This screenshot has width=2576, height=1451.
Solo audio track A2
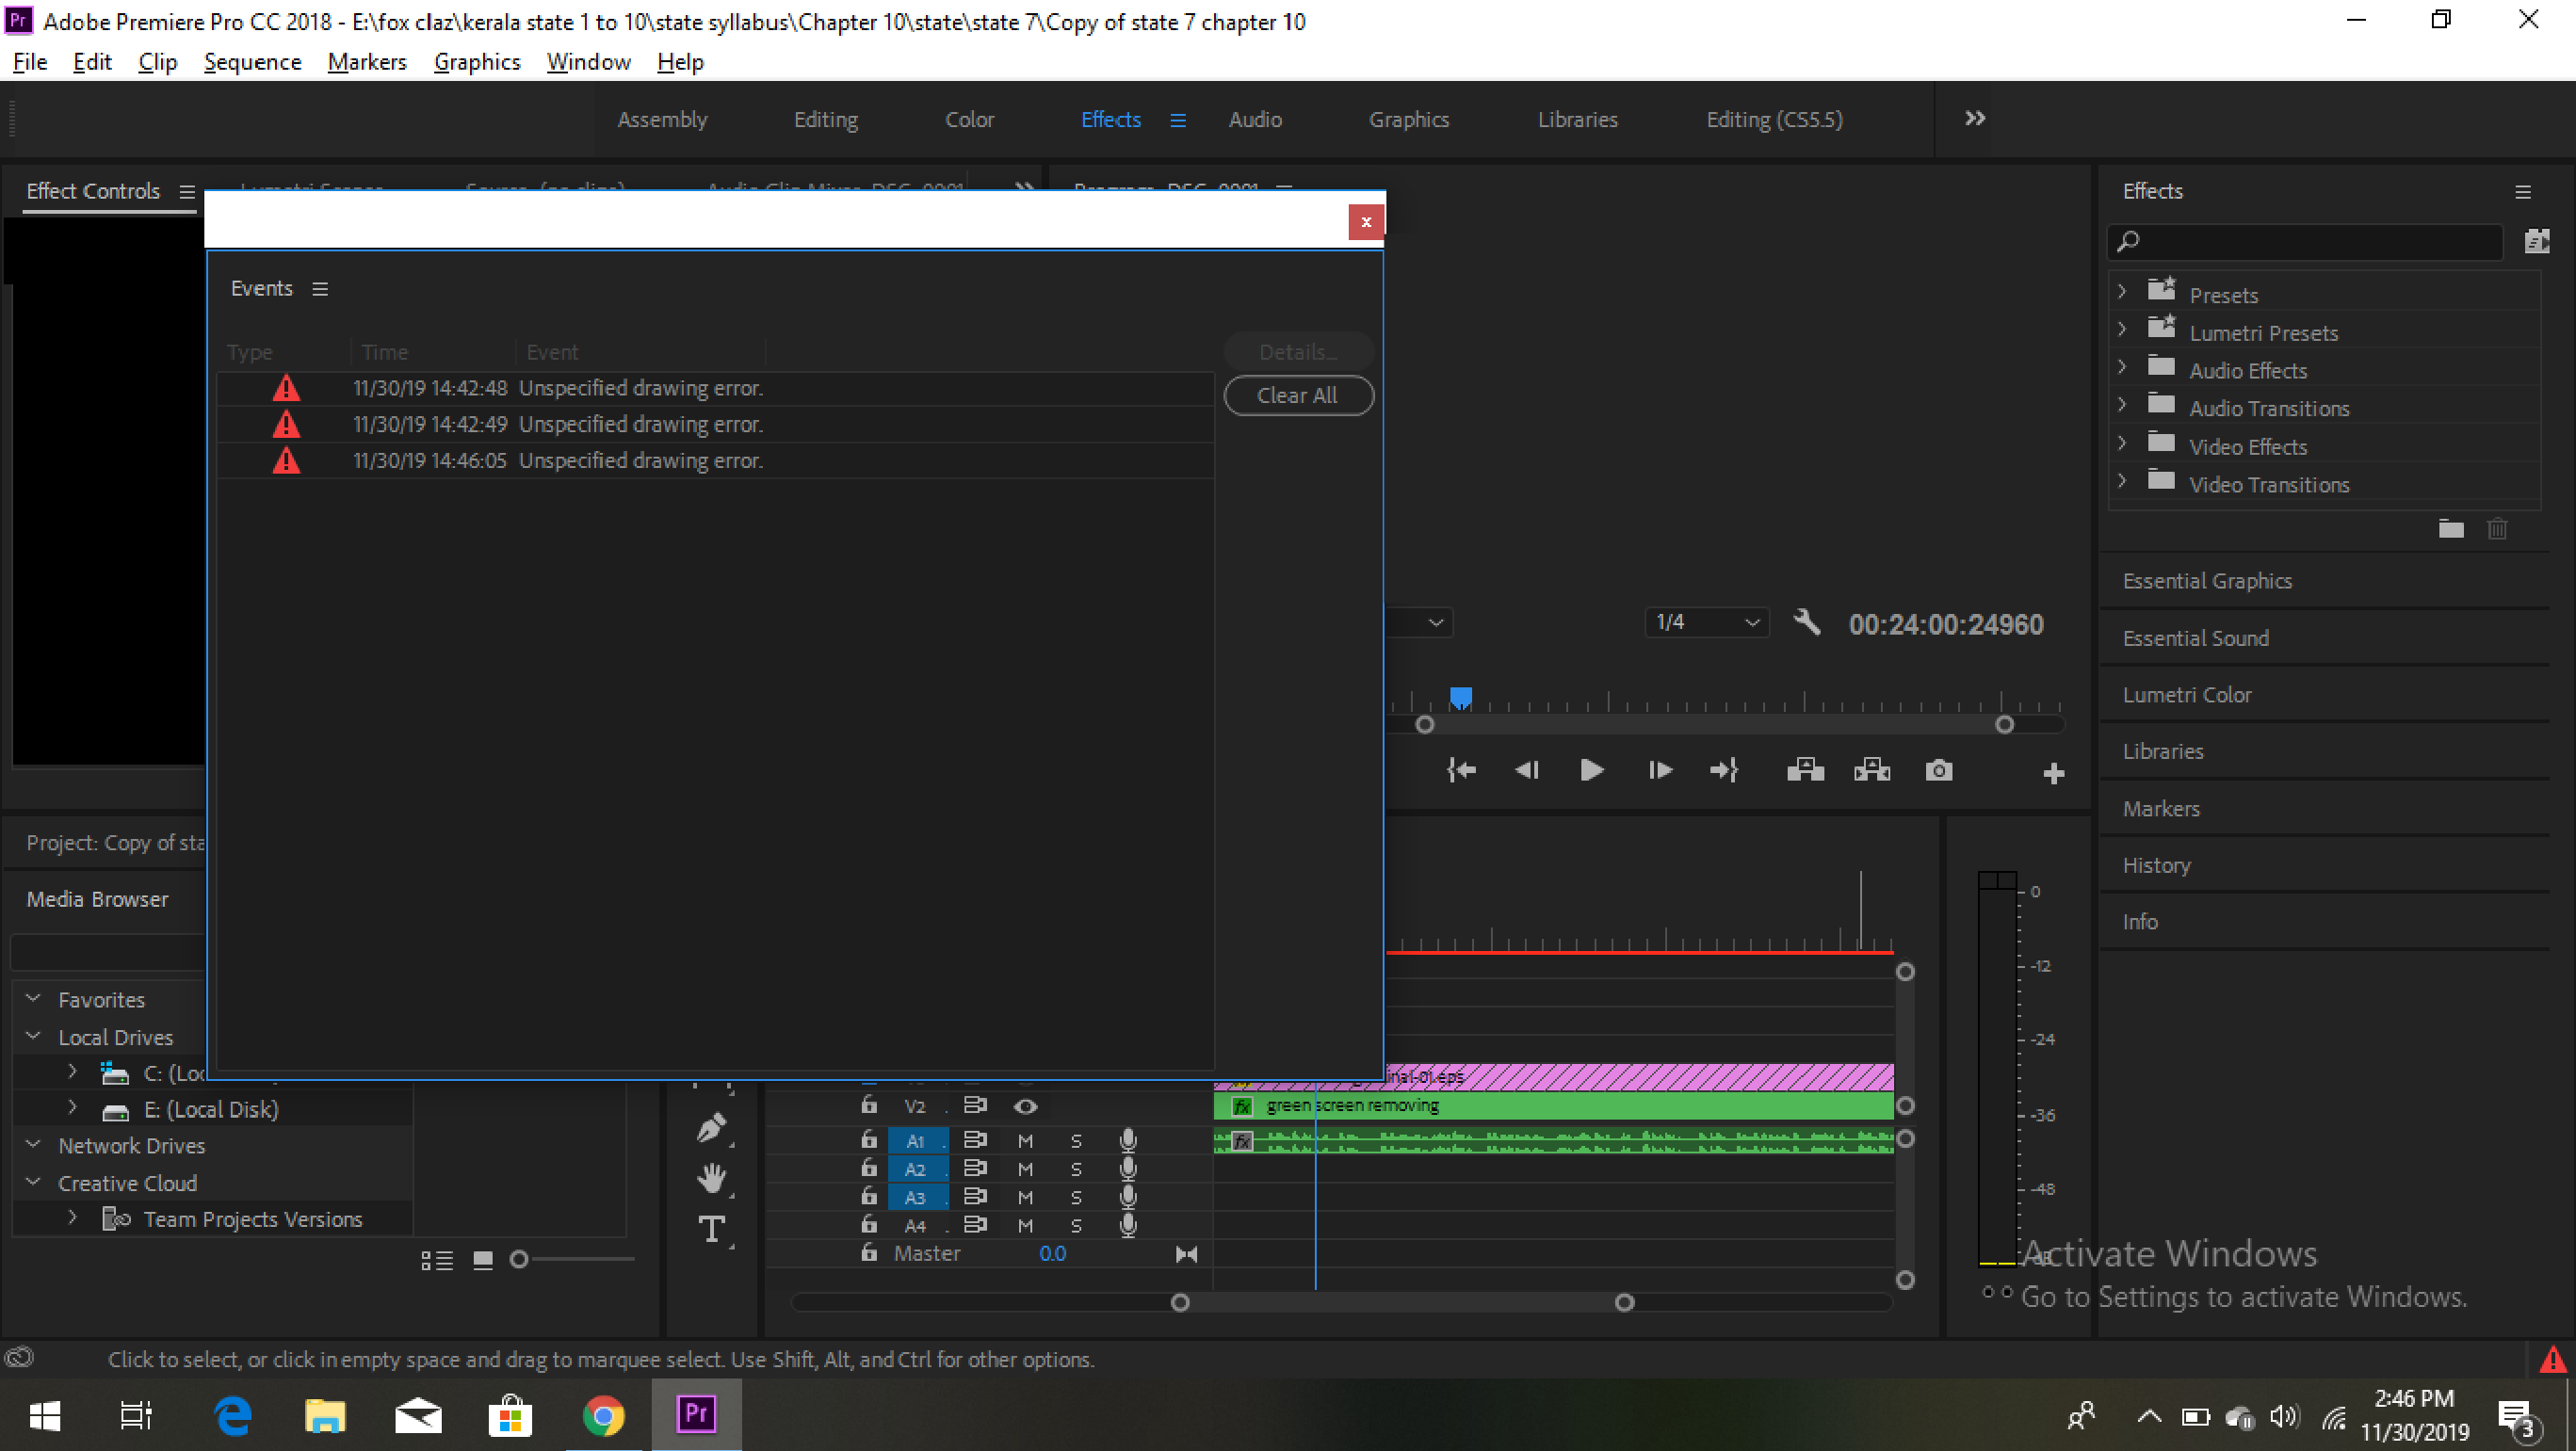point(1076,1168)
